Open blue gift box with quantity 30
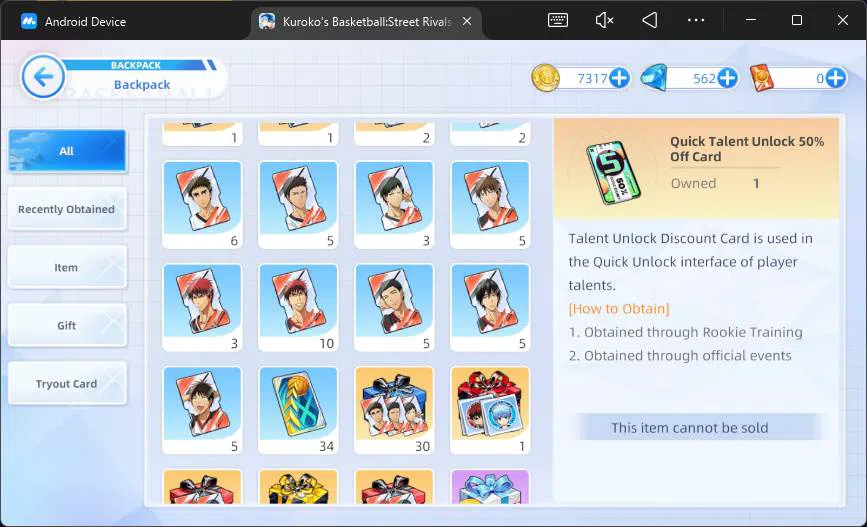Image resolution: width=867 pixels, height=527 pixels. point(394,410)
